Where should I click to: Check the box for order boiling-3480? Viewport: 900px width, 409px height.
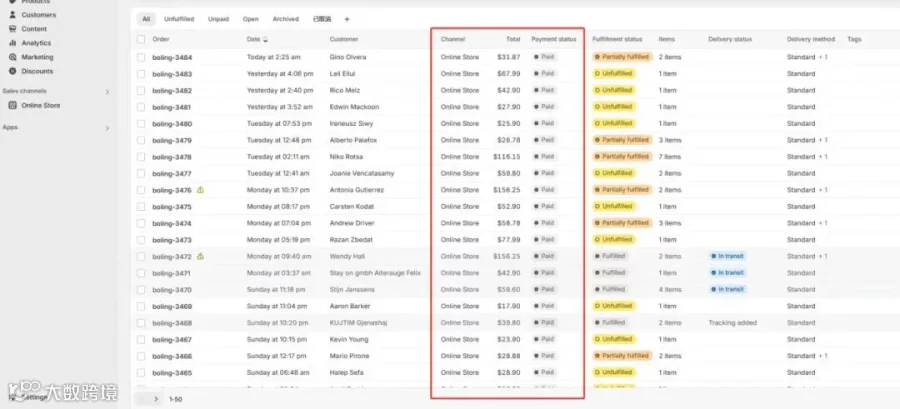click(x=141, y=123)
